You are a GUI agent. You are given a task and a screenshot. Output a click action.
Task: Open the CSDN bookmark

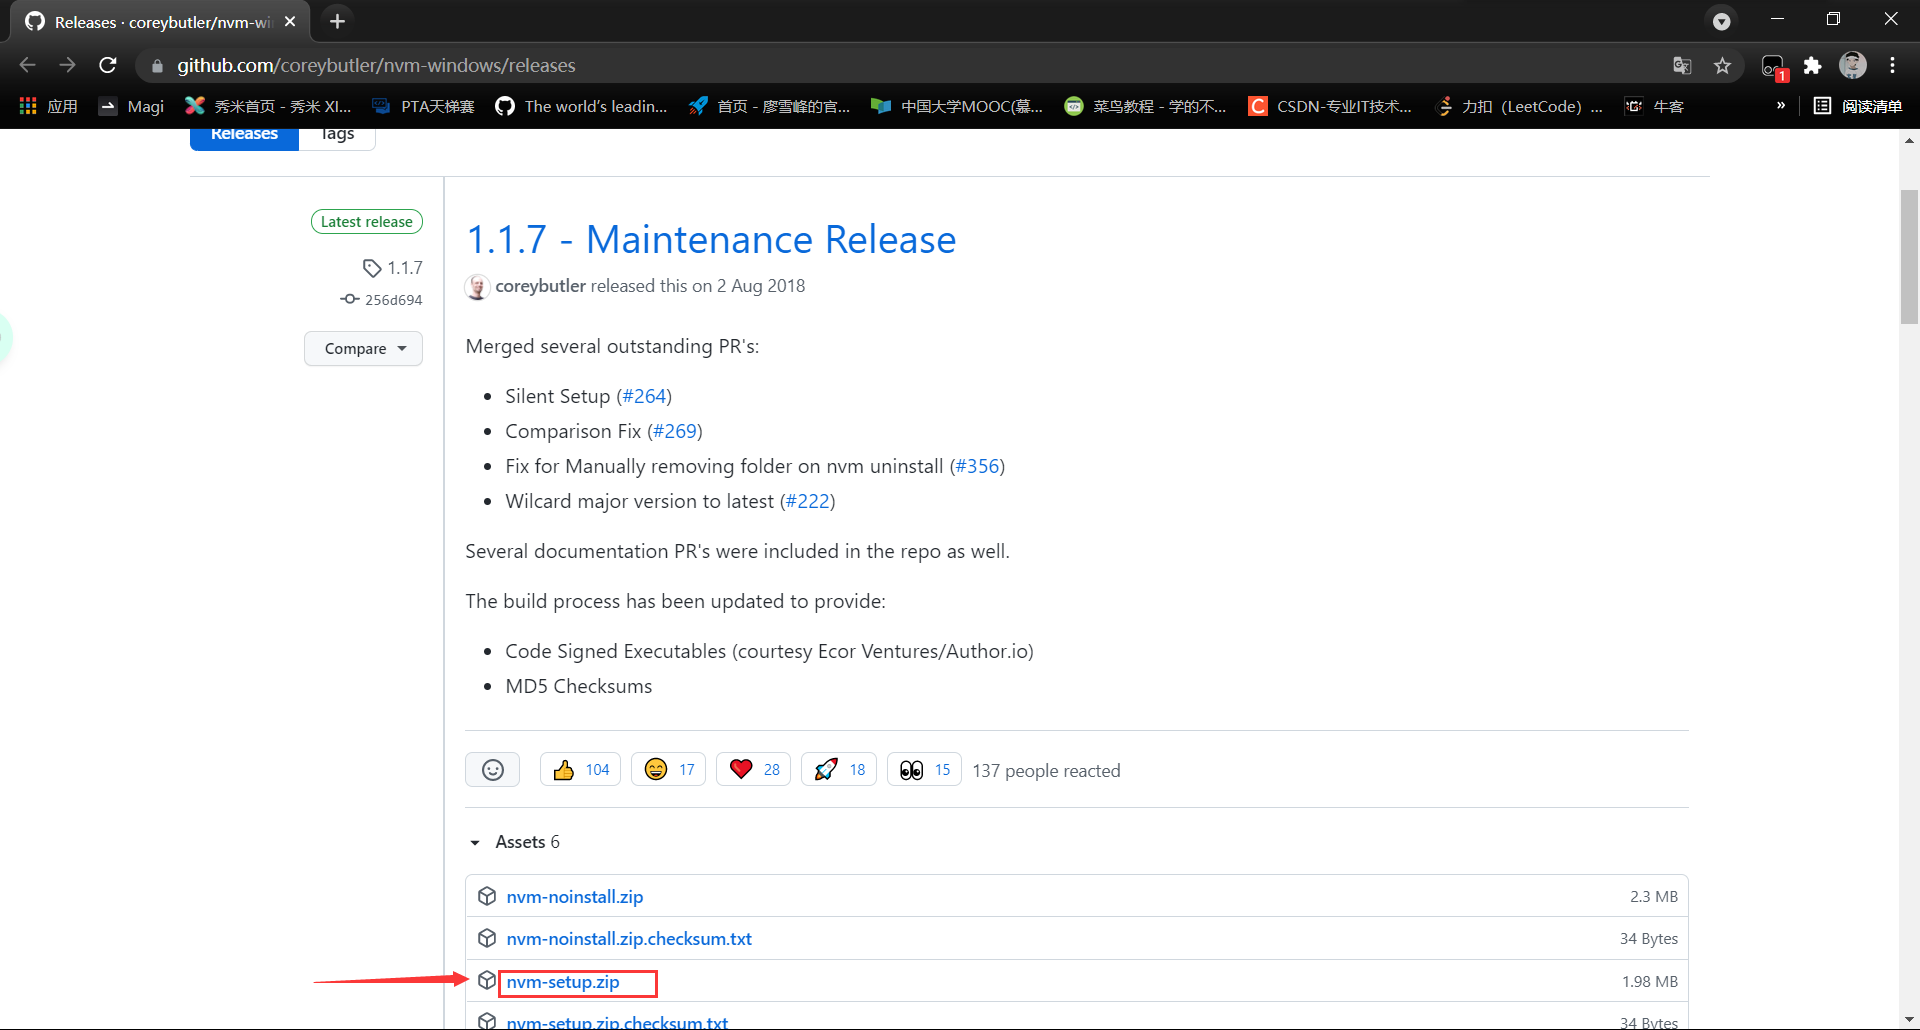(1330, 106)
